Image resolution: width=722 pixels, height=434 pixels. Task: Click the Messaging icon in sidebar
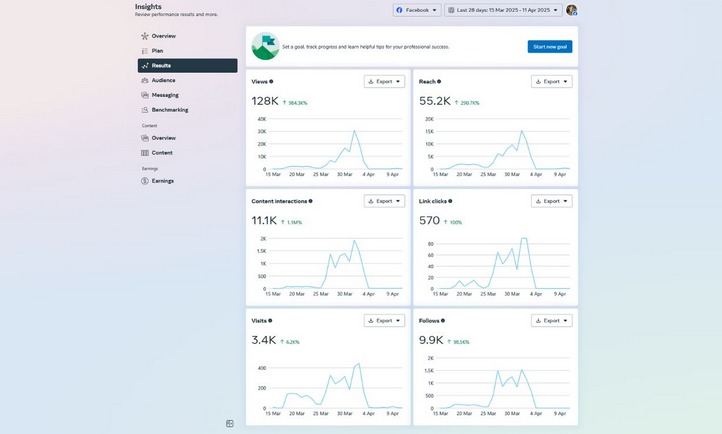[x=145, y=95]
